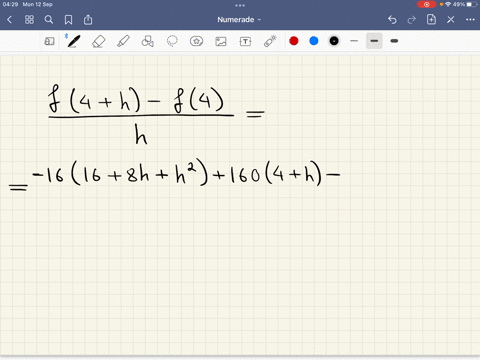The height and width of the screenshot is (360, 480).
Task: Open the thumbnail grid view
Action: [29, 20]
